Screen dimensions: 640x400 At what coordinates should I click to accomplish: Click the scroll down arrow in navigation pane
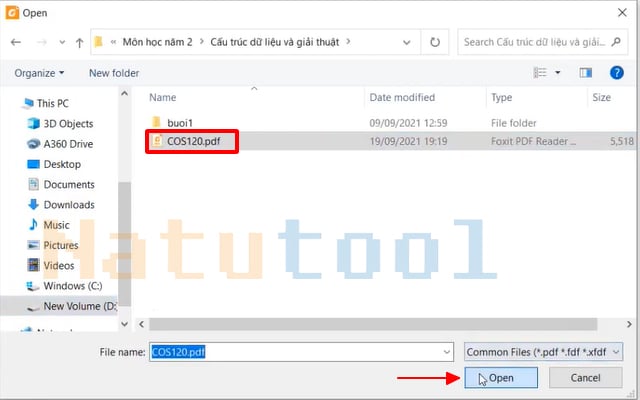tap(124, 324)
